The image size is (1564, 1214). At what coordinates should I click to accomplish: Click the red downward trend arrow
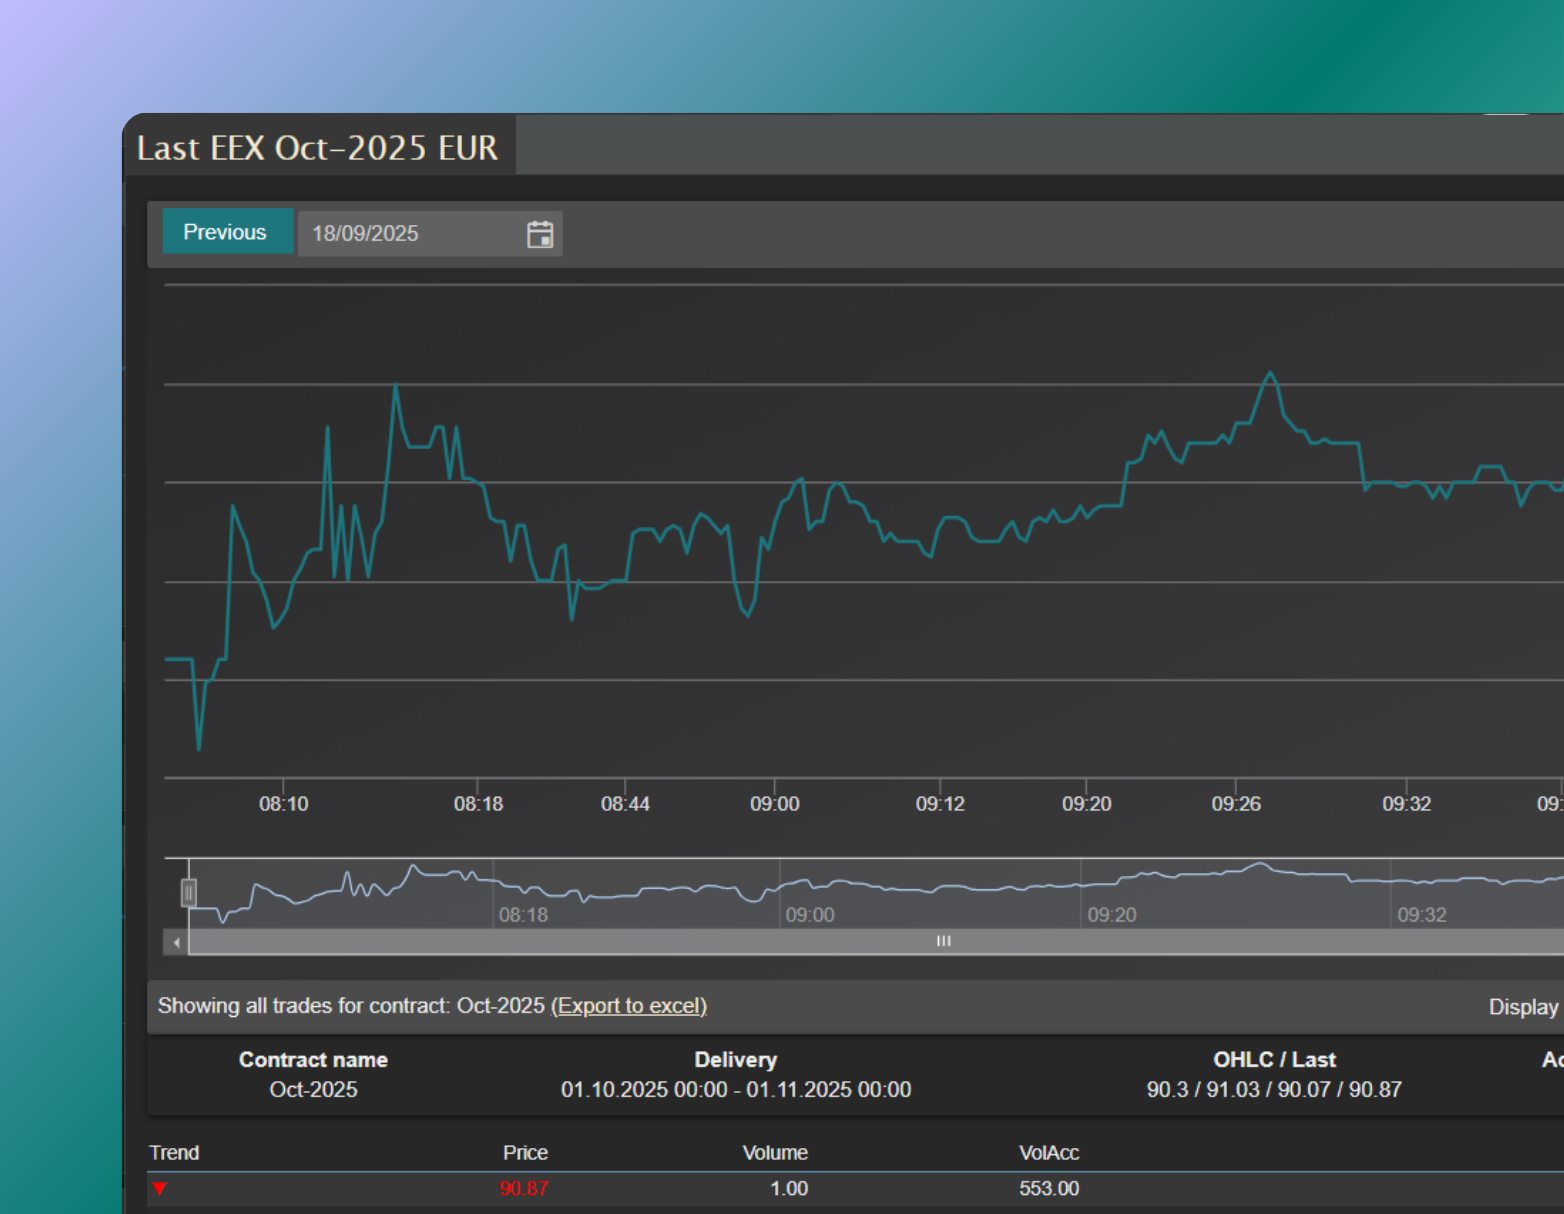tap(160, 1189)
